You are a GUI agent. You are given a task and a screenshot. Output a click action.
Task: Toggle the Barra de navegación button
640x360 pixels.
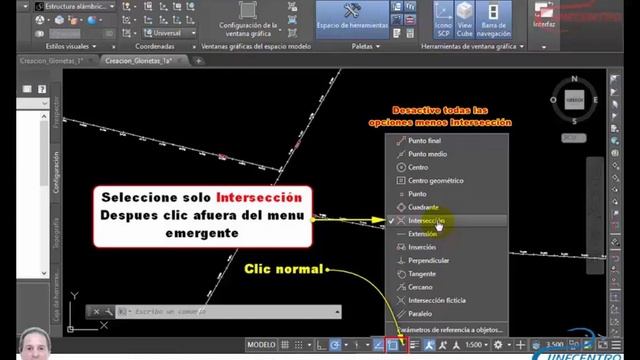coord(493,19)
